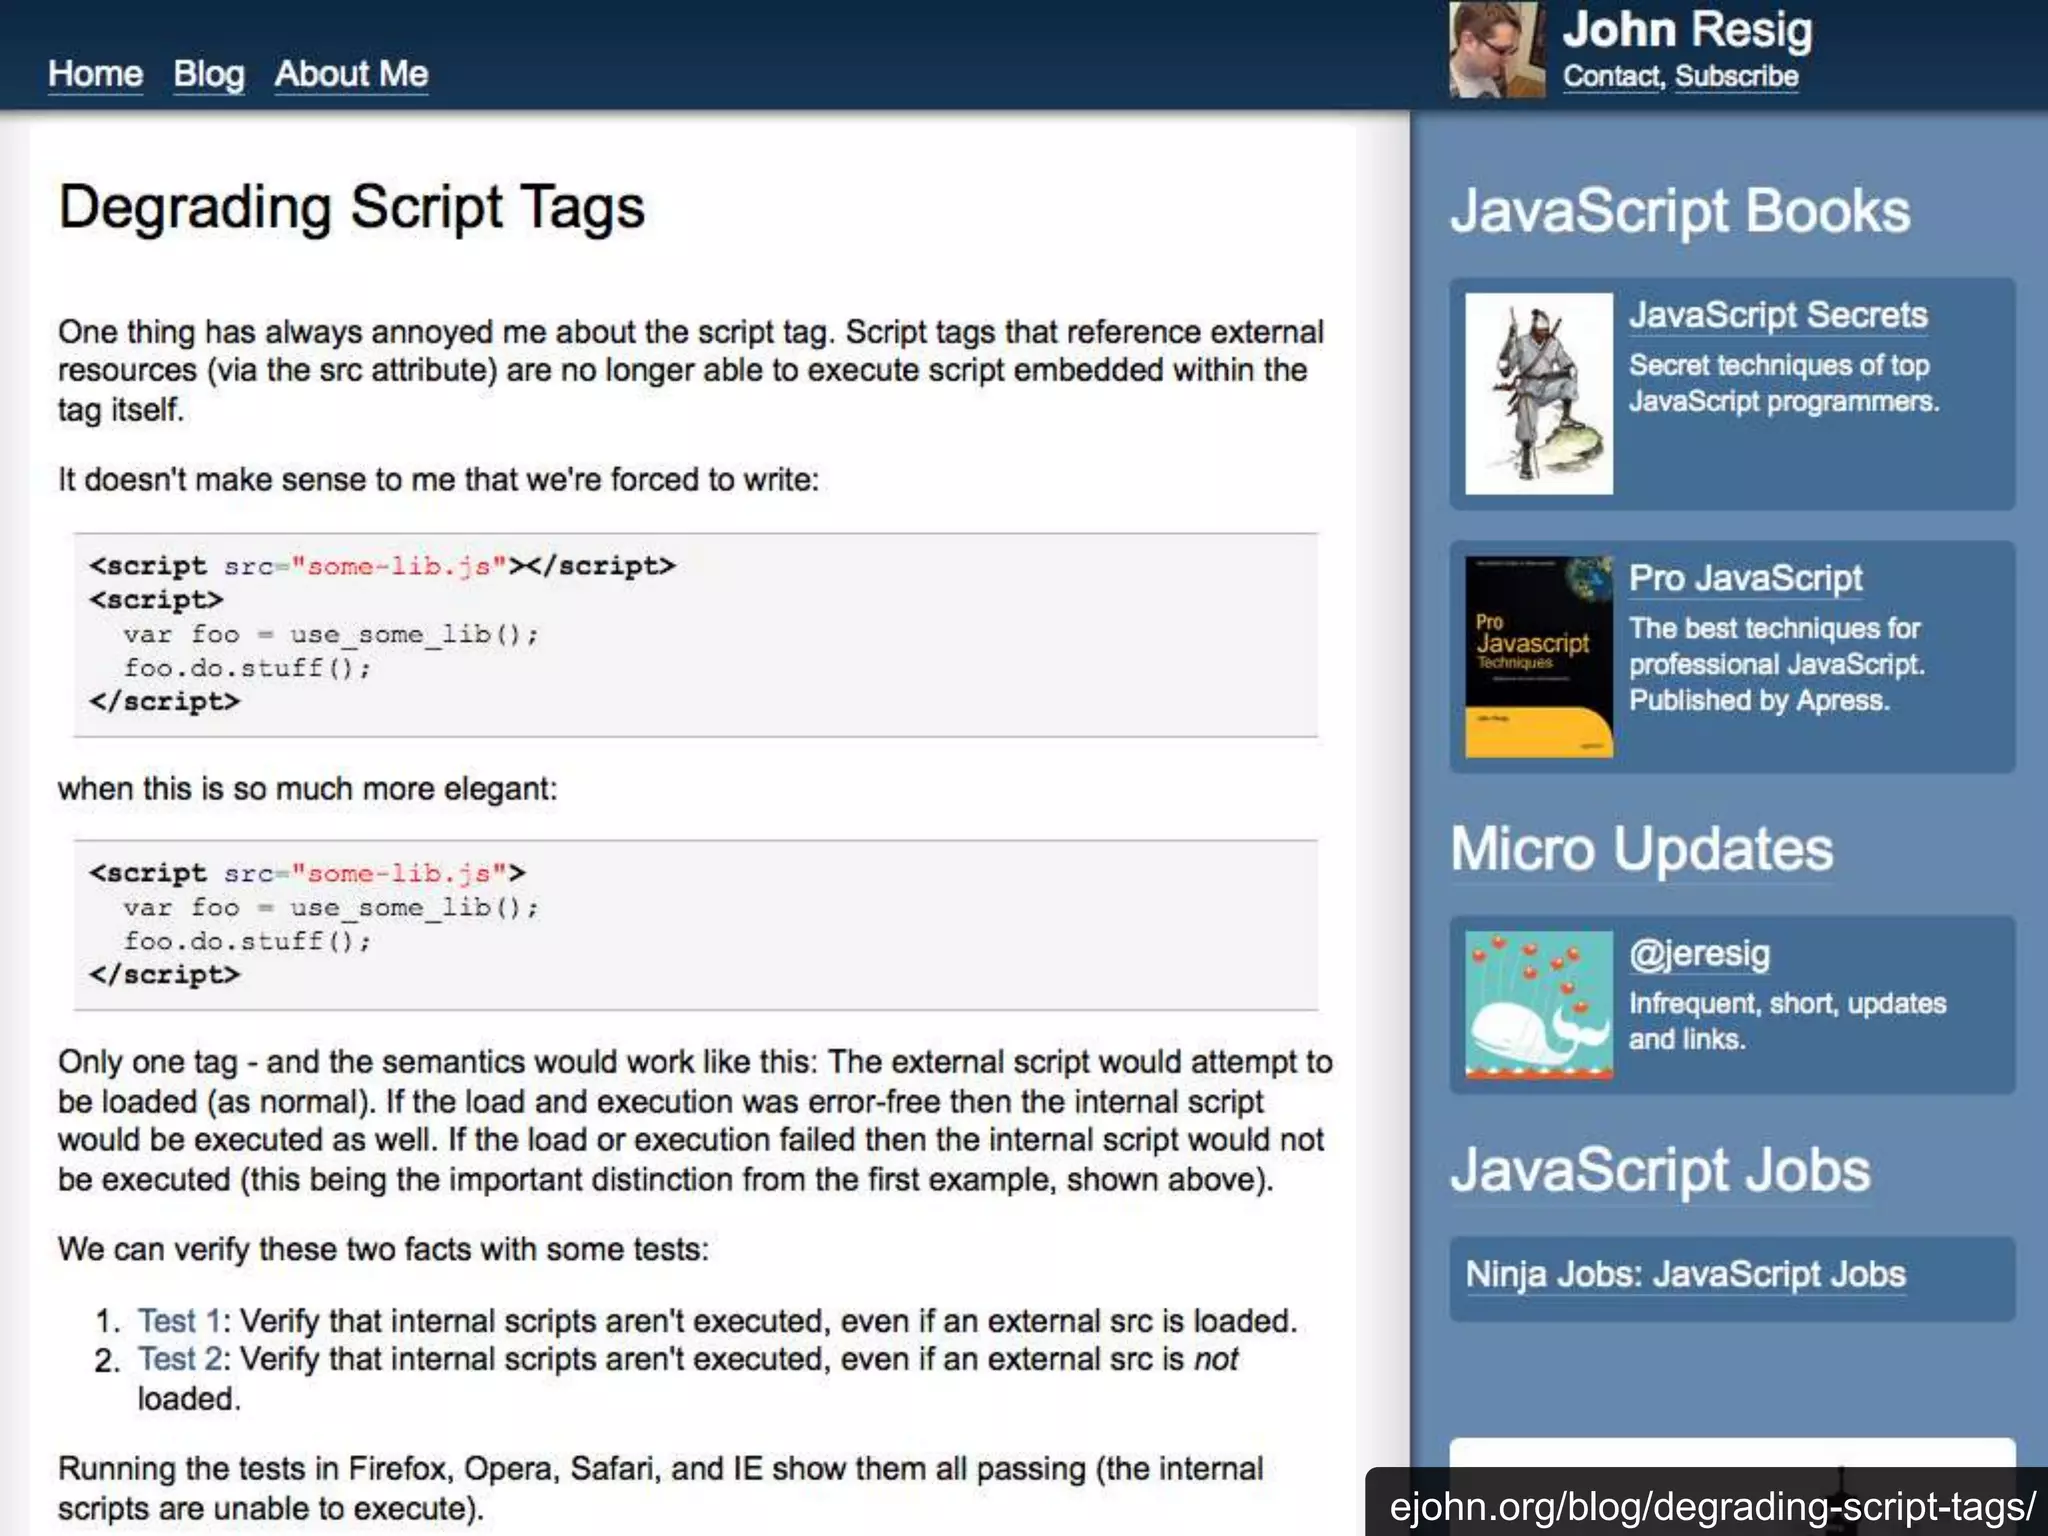2048x1536 pixels.
Task: Click the John Resig site title
Action: [x=1687, y=30]
